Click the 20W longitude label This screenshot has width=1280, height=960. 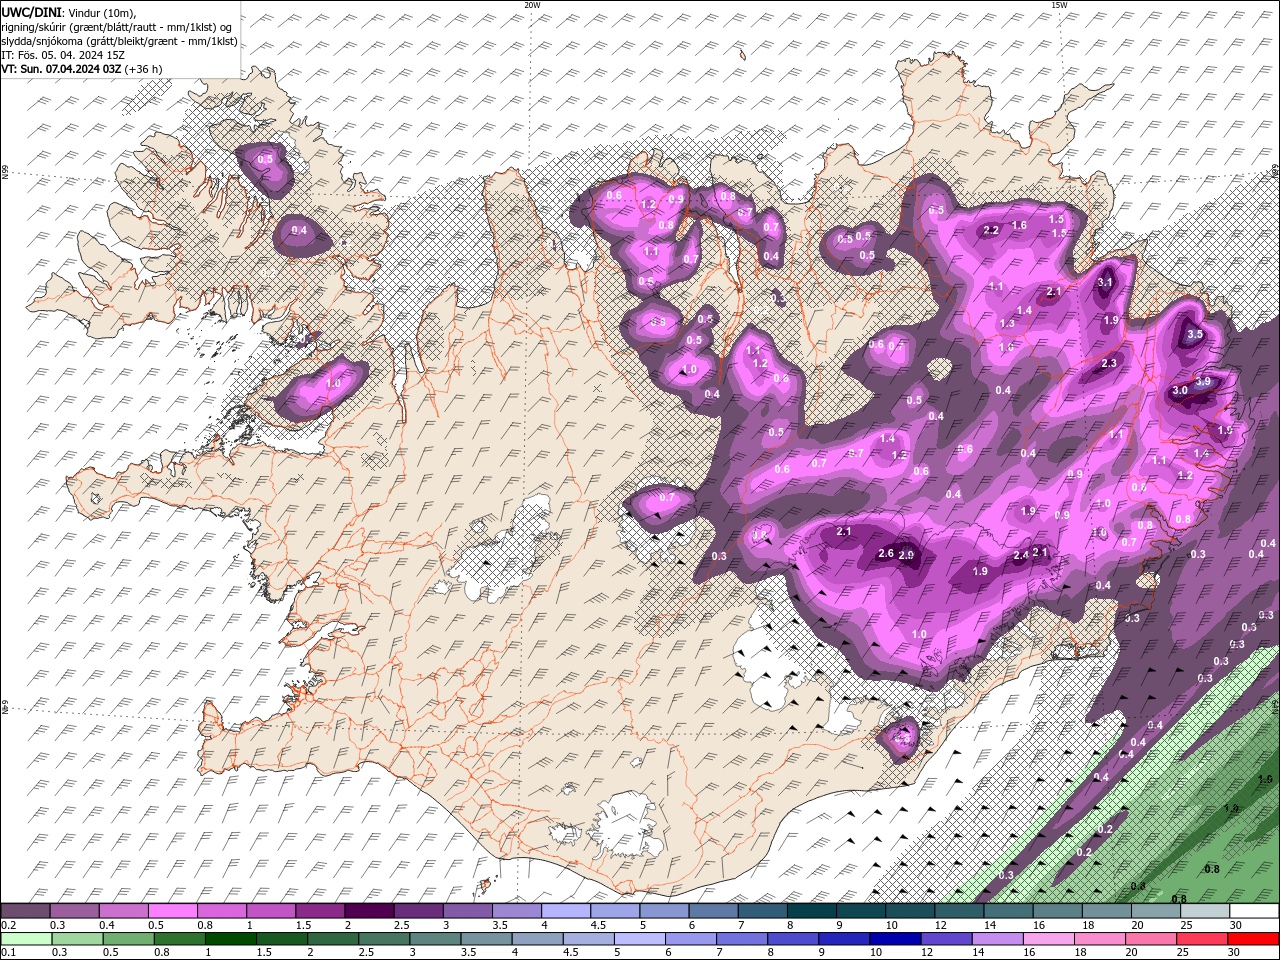pos(532,5)
